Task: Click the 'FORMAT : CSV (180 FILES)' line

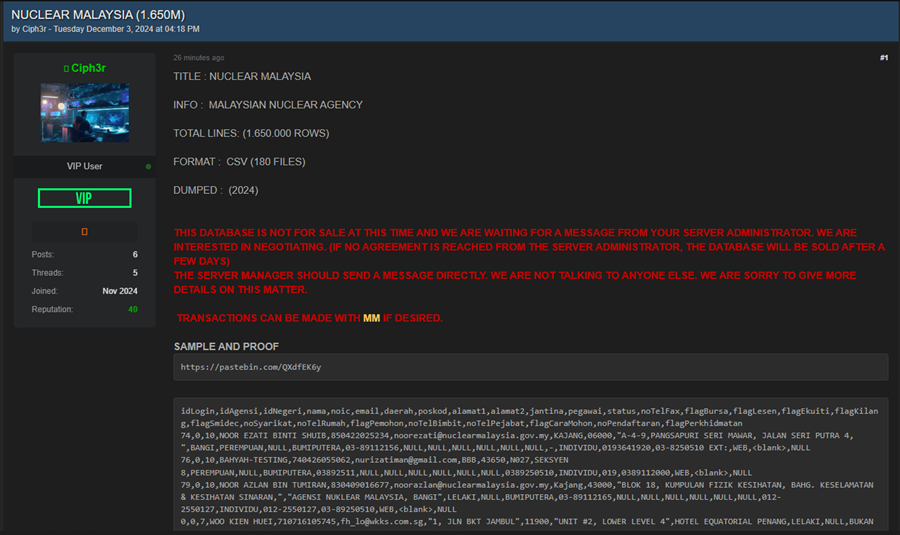Action: coord(239,162)
